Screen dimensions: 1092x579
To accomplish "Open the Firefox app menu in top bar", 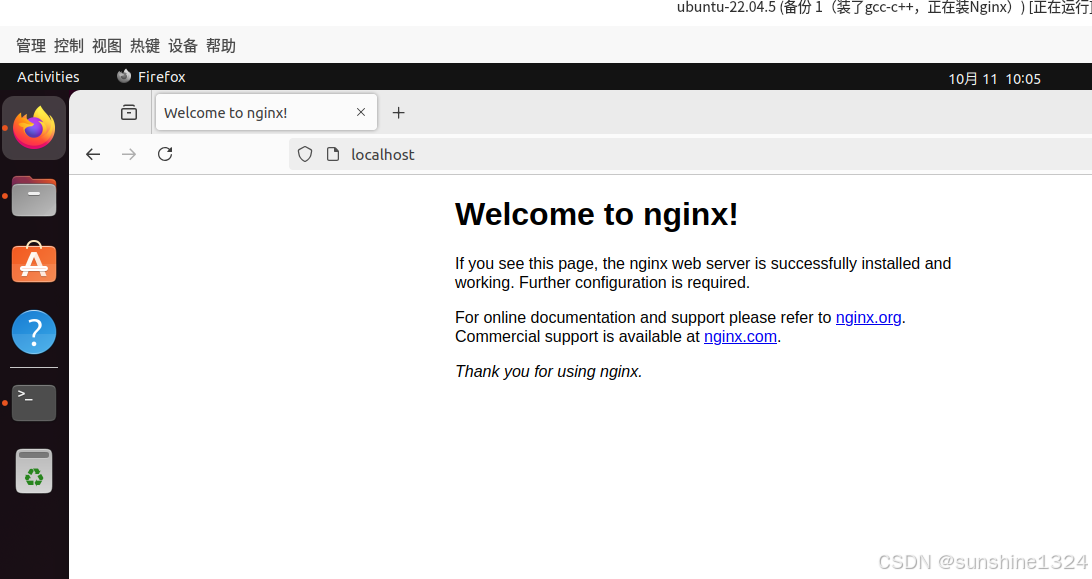I will tap(151, 77).
